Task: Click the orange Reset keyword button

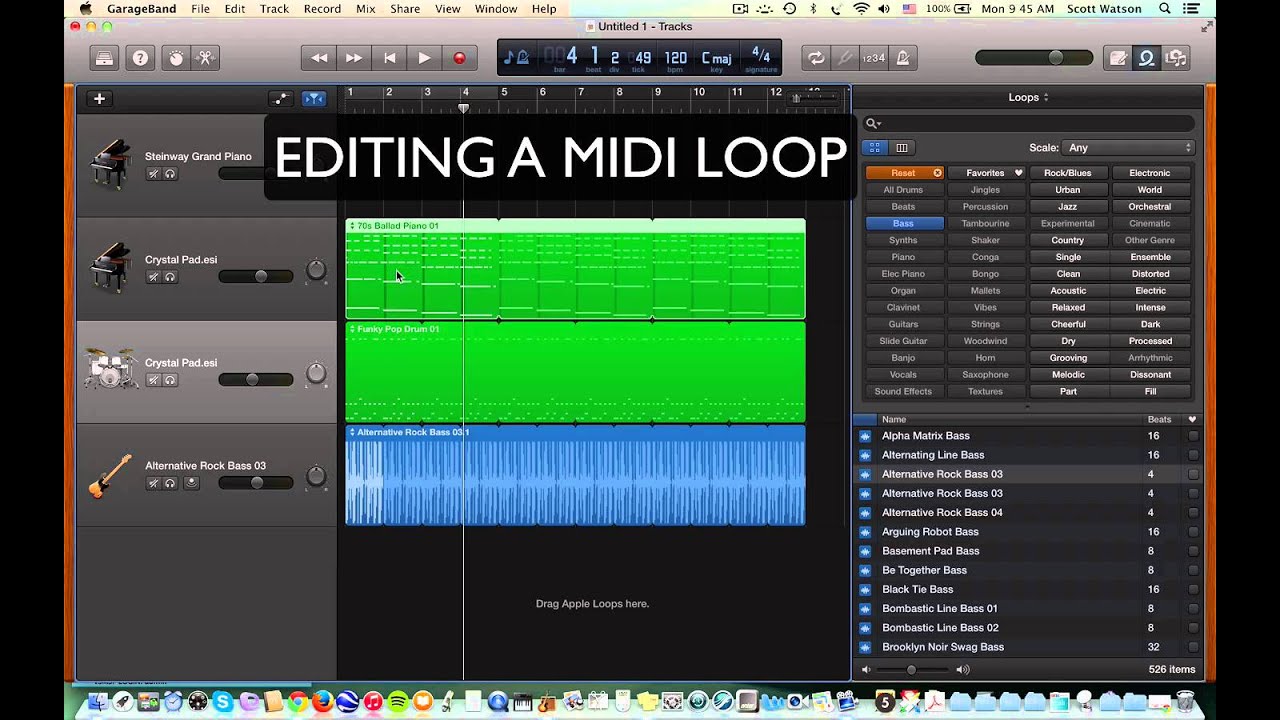Action: tap(904, 173)
